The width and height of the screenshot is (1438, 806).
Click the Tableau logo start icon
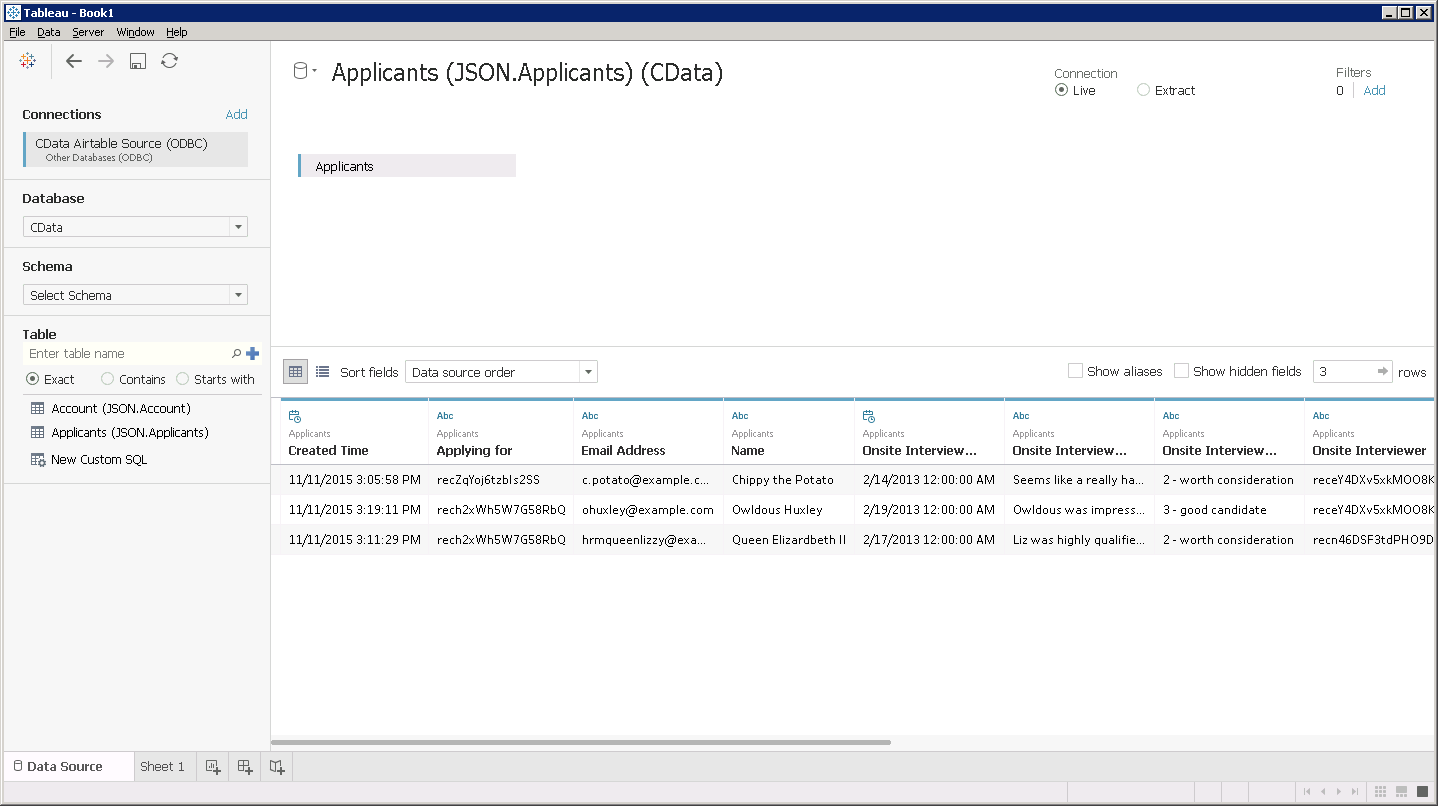coord(28,61)
